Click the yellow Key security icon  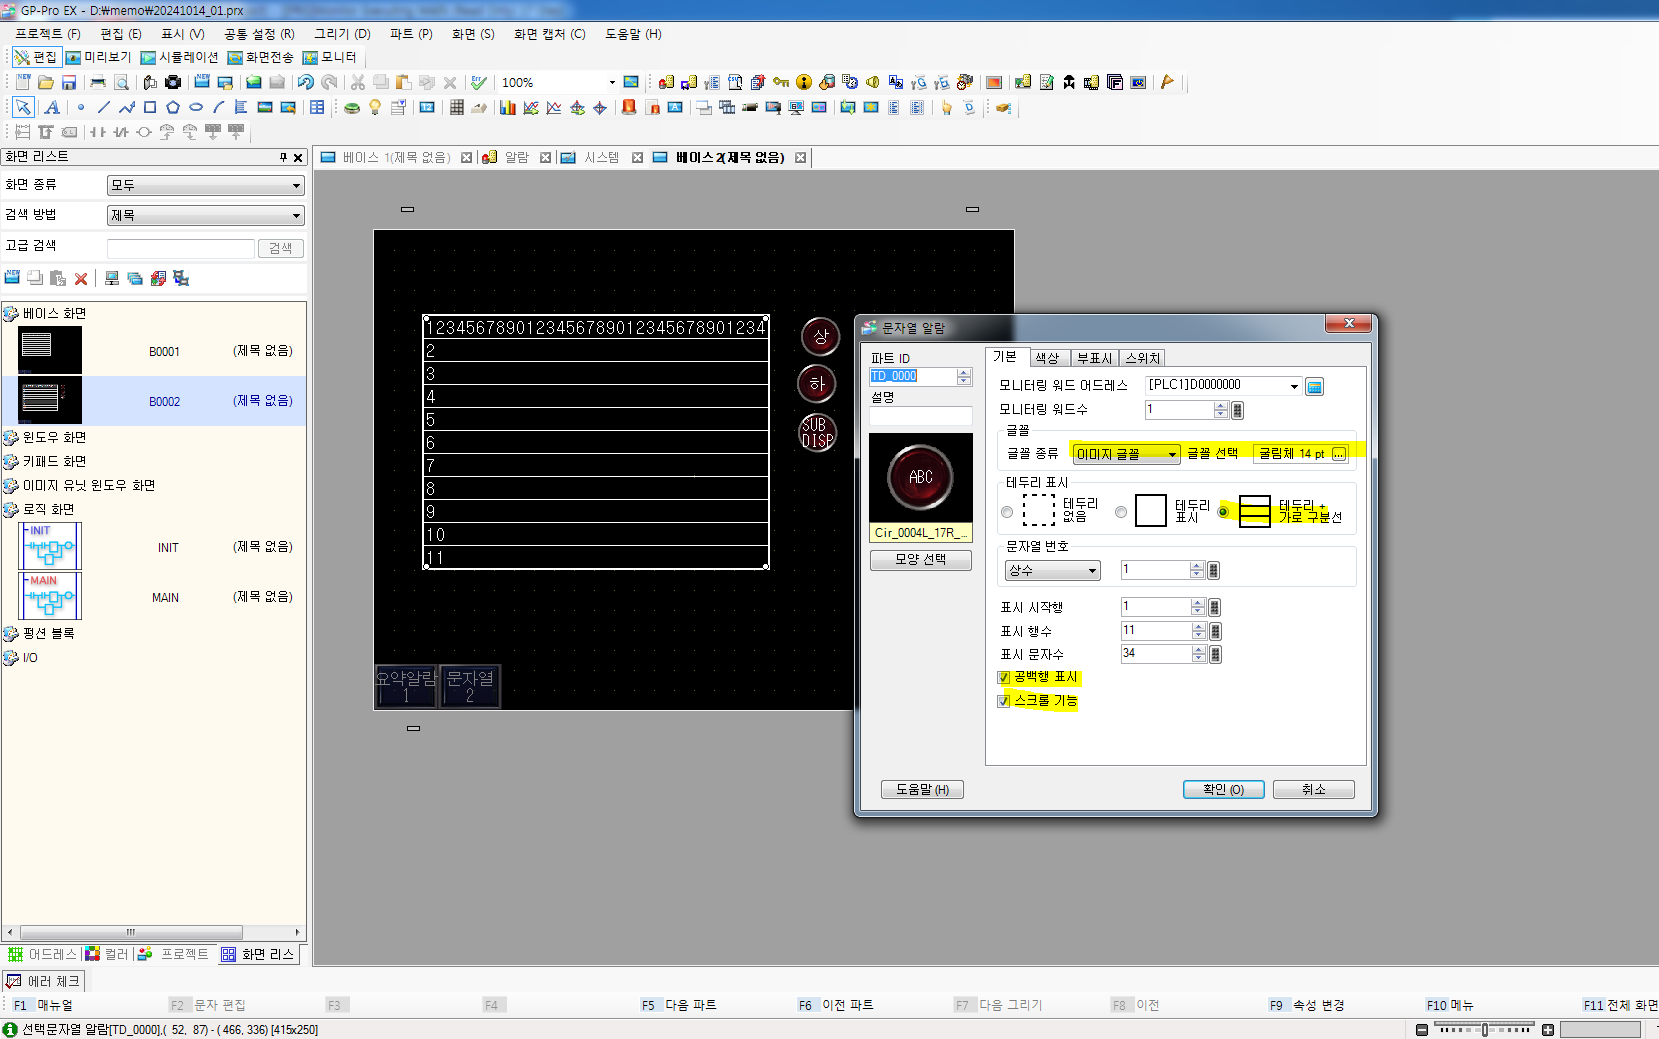point(781,82)
